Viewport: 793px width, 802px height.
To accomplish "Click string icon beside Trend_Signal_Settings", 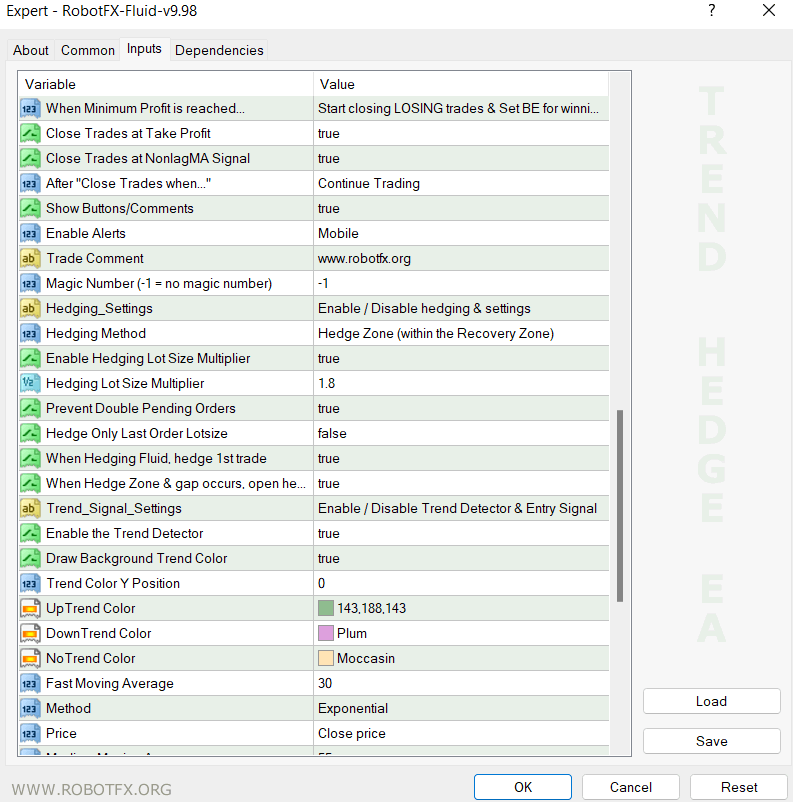I will point(30,508).
